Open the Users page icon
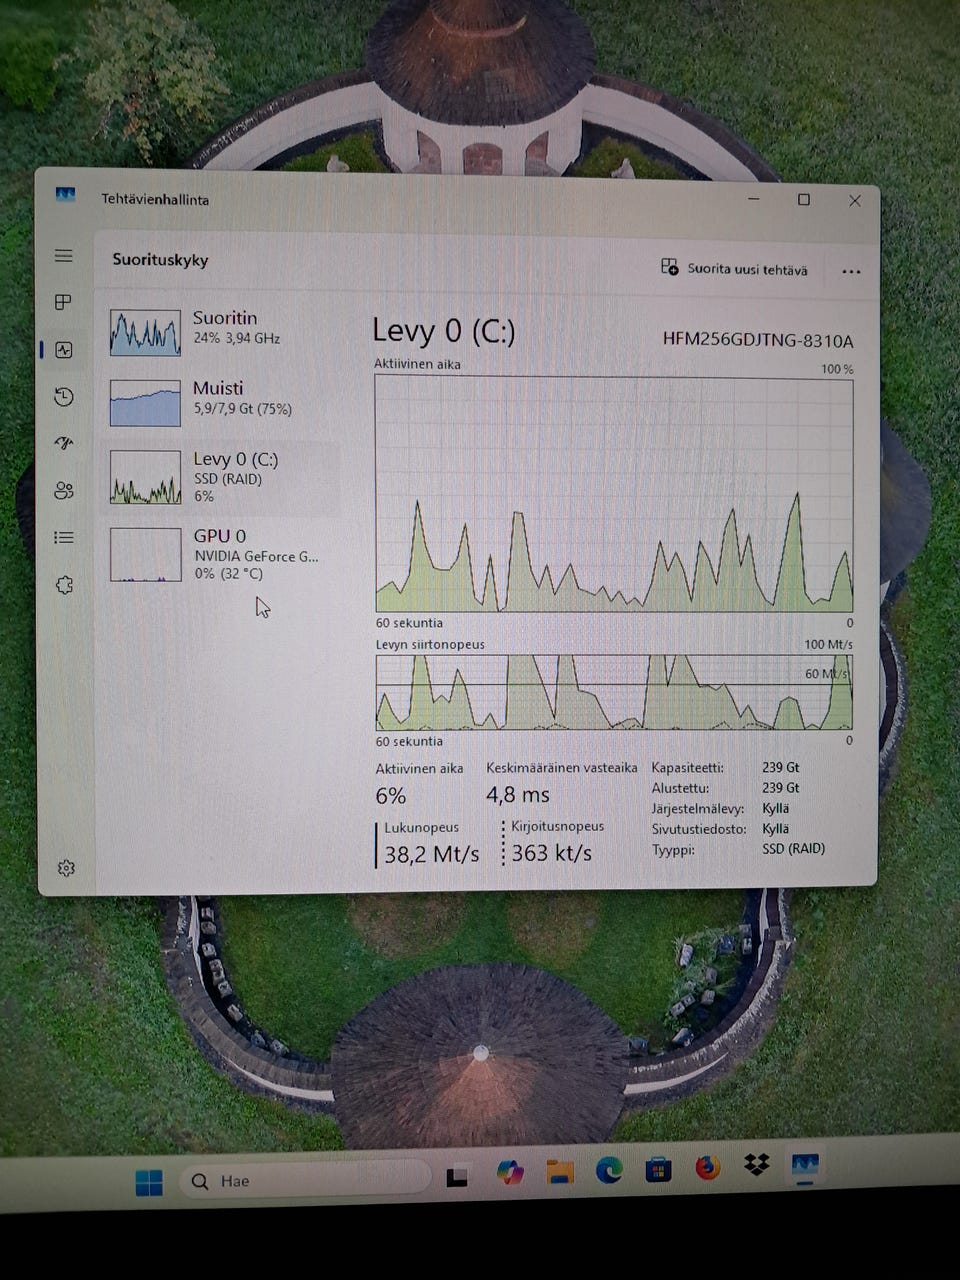This screenshot has height=1280, width=960. point(64,490)
